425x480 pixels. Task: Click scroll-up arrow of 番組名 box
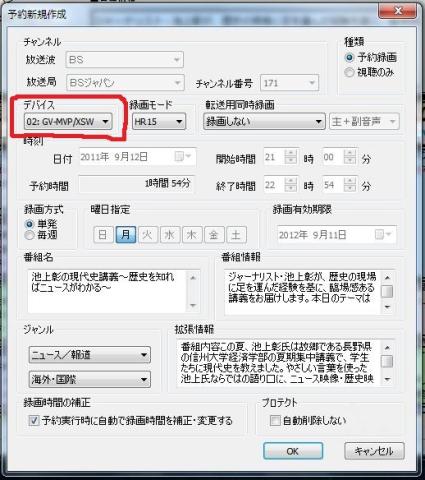pos(193,277)
